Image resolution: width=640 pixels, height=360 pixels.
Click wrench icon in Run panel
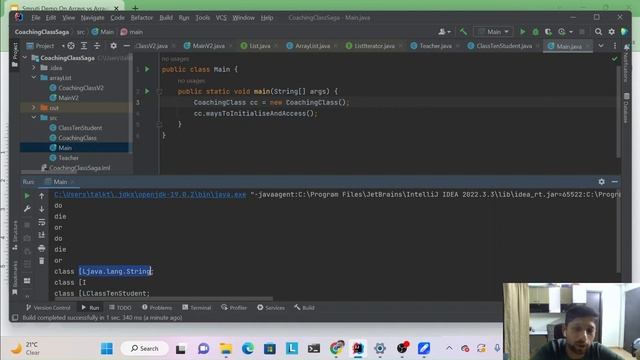tap(27, 209)
